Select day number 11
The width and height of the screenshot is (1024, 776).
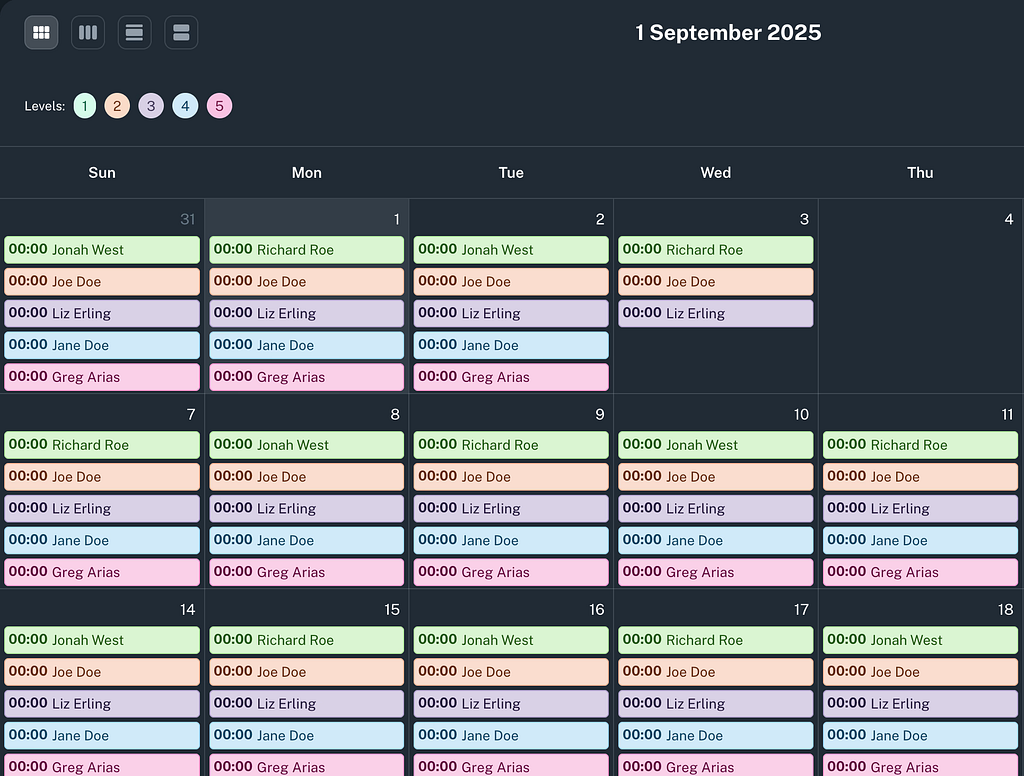[1007, 415]
